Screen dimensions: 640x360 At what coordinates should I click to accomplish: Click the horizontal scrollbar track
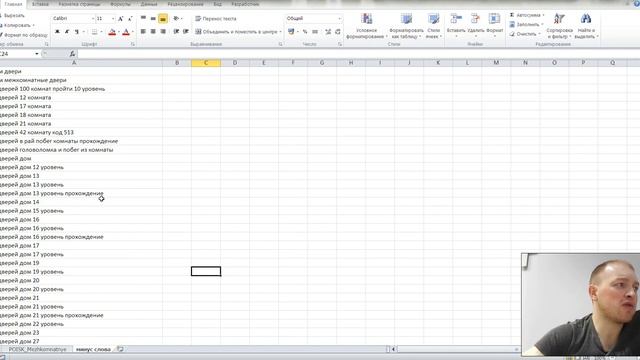(x=455, y=349)
